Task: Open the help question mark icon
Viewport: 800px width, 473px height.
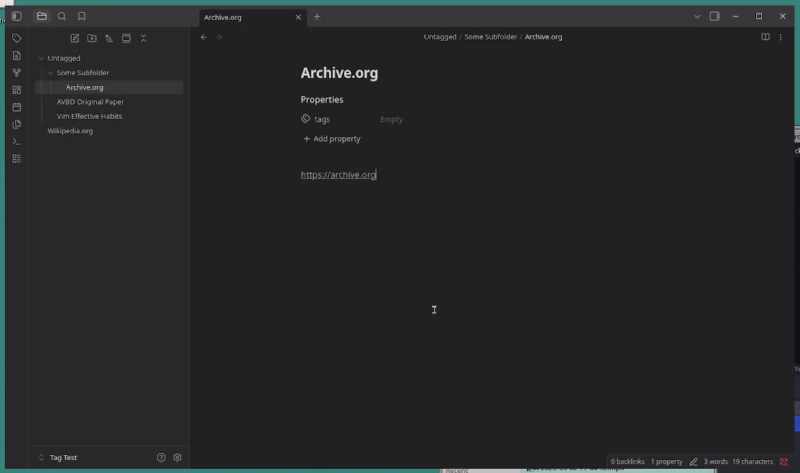Action: point(161,458)
